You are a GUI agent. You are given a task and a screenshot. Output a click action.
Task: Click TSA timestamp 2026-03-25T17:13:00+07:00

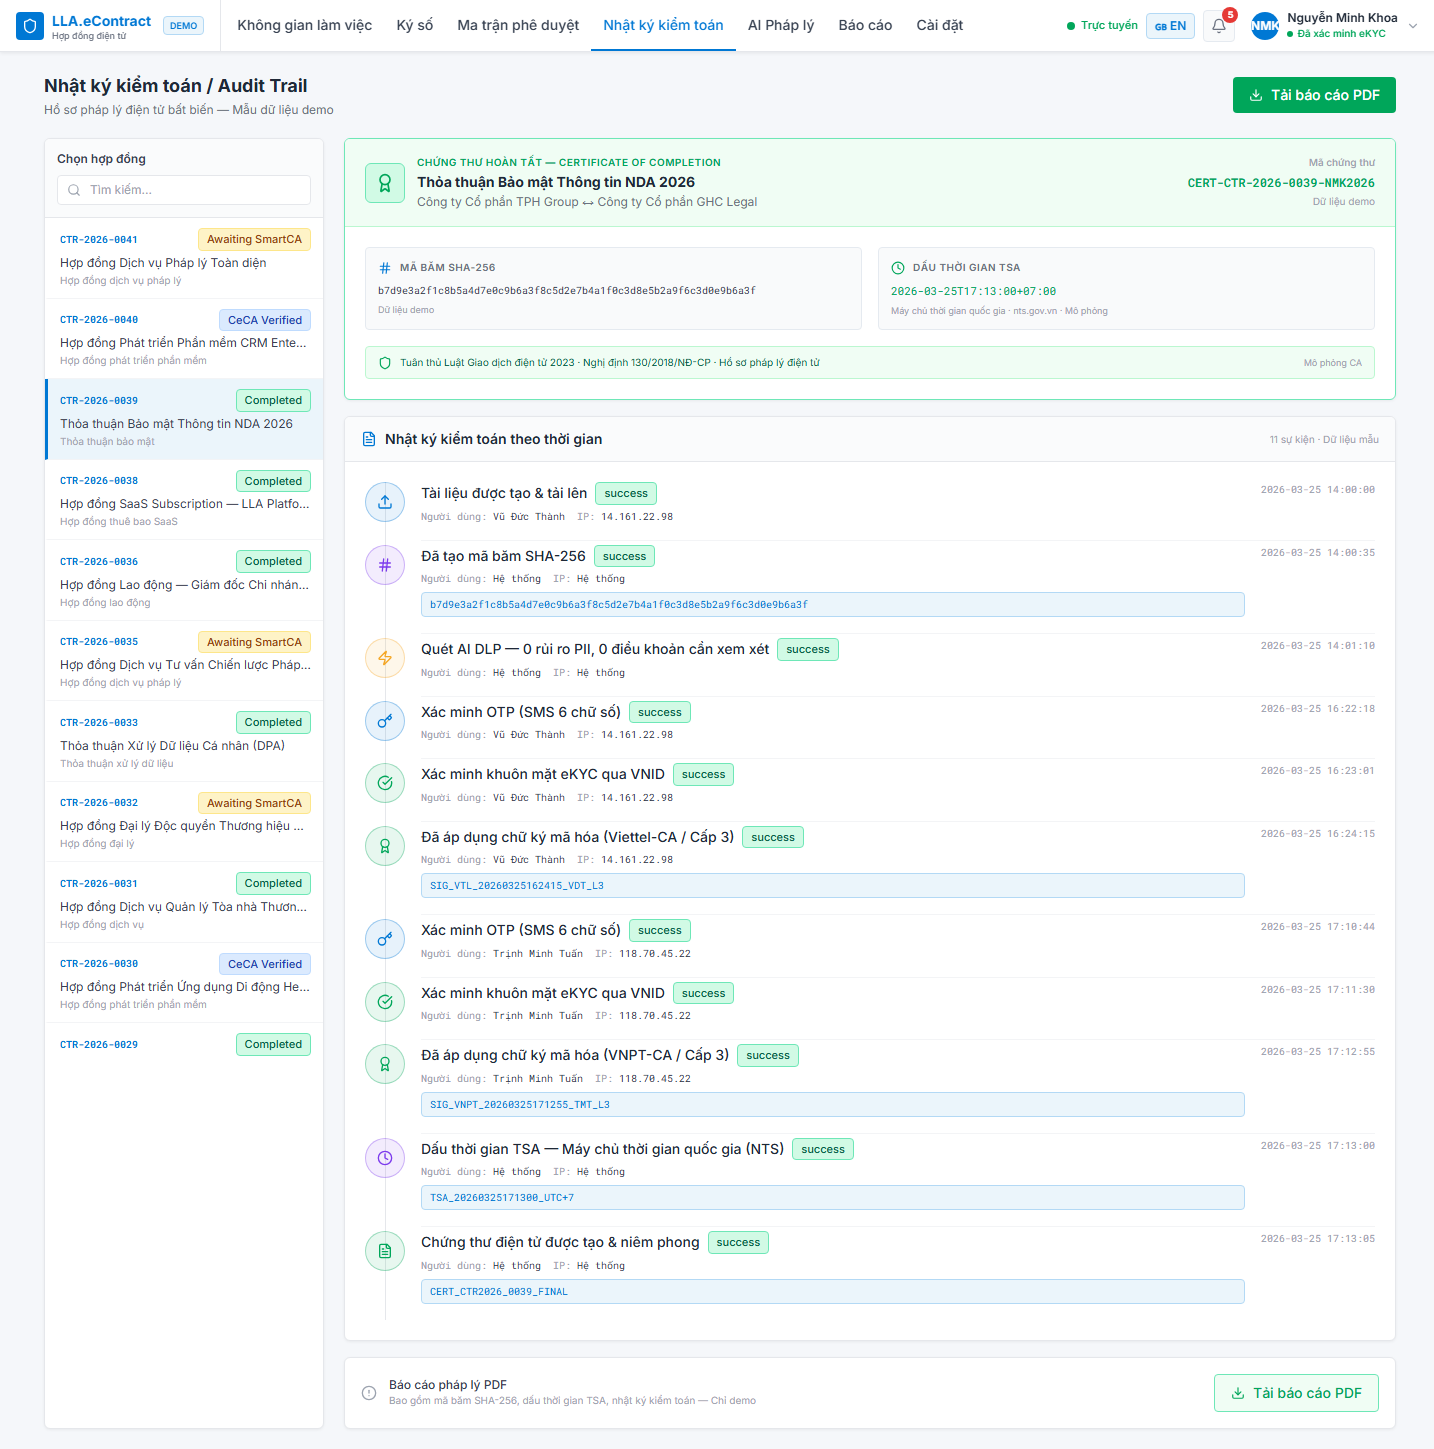tap(973, 292)
